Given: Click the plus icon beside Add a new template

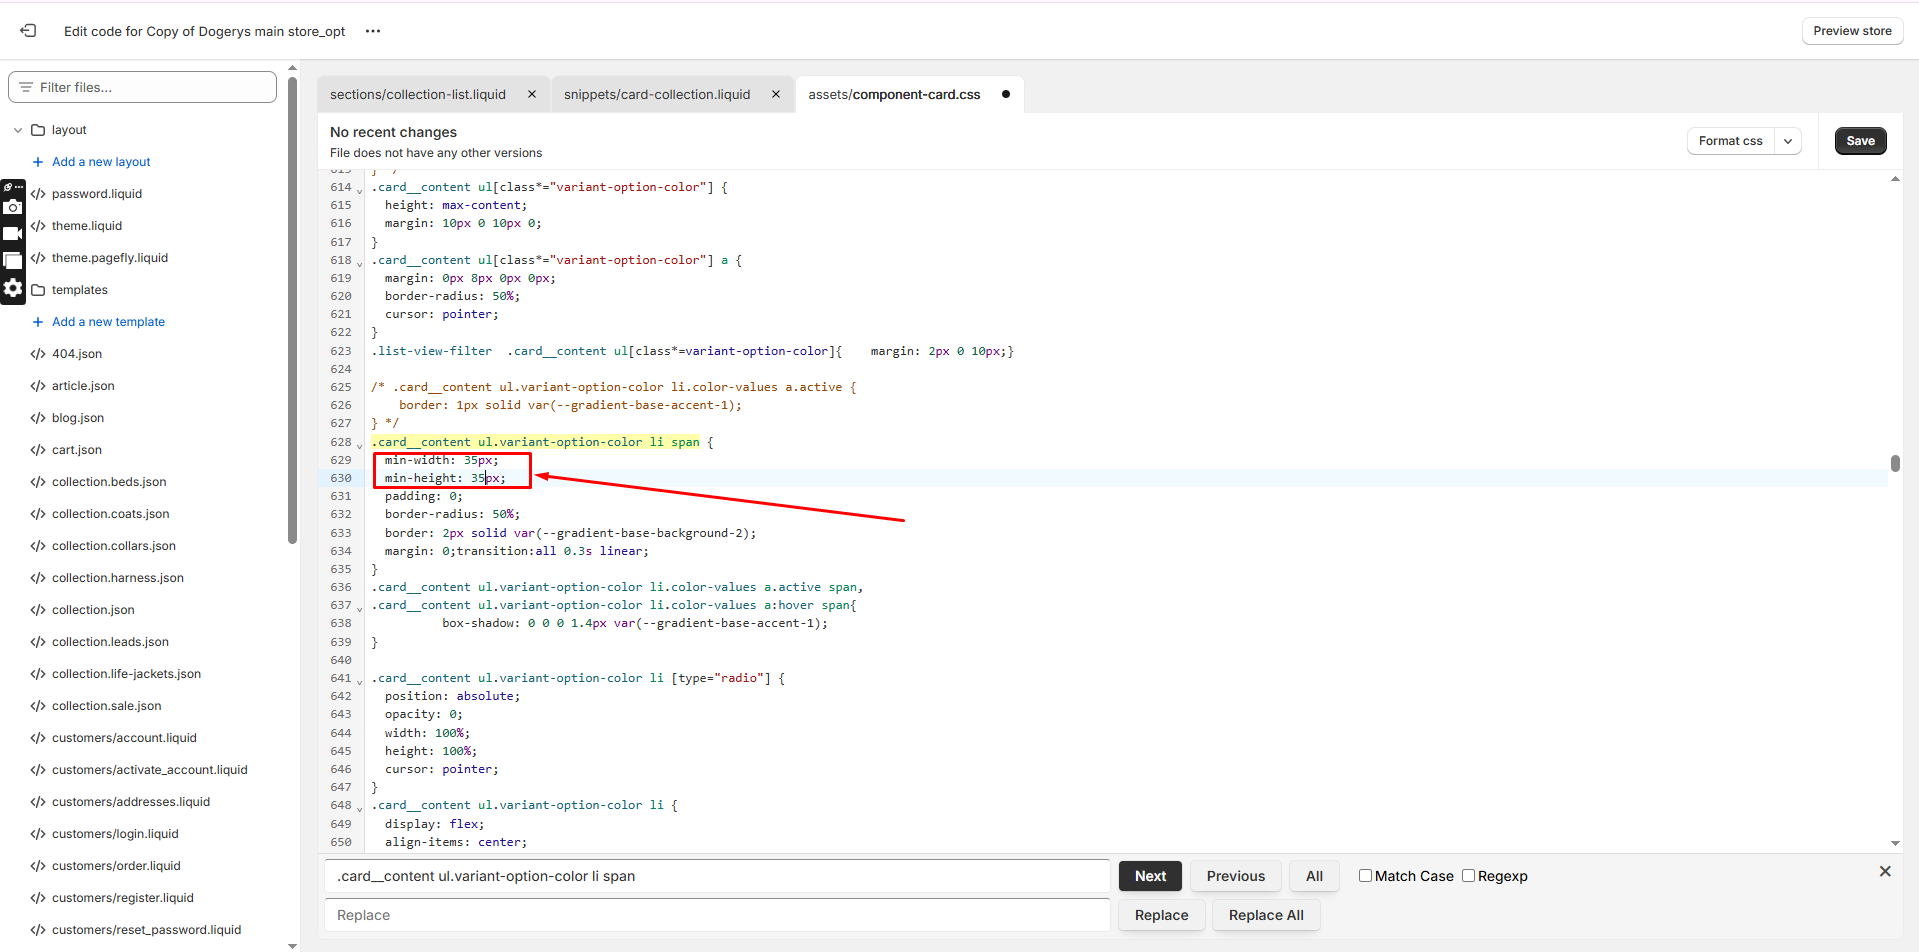Looking at the screenshot, I should [x=38, y=322].
